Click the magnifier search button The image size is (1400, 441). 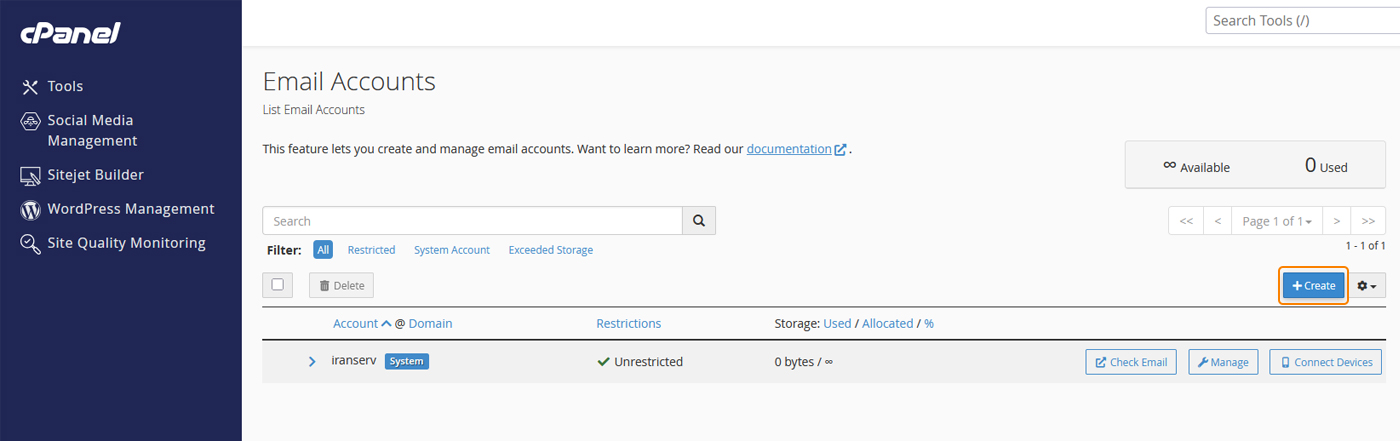pos(699,221)
